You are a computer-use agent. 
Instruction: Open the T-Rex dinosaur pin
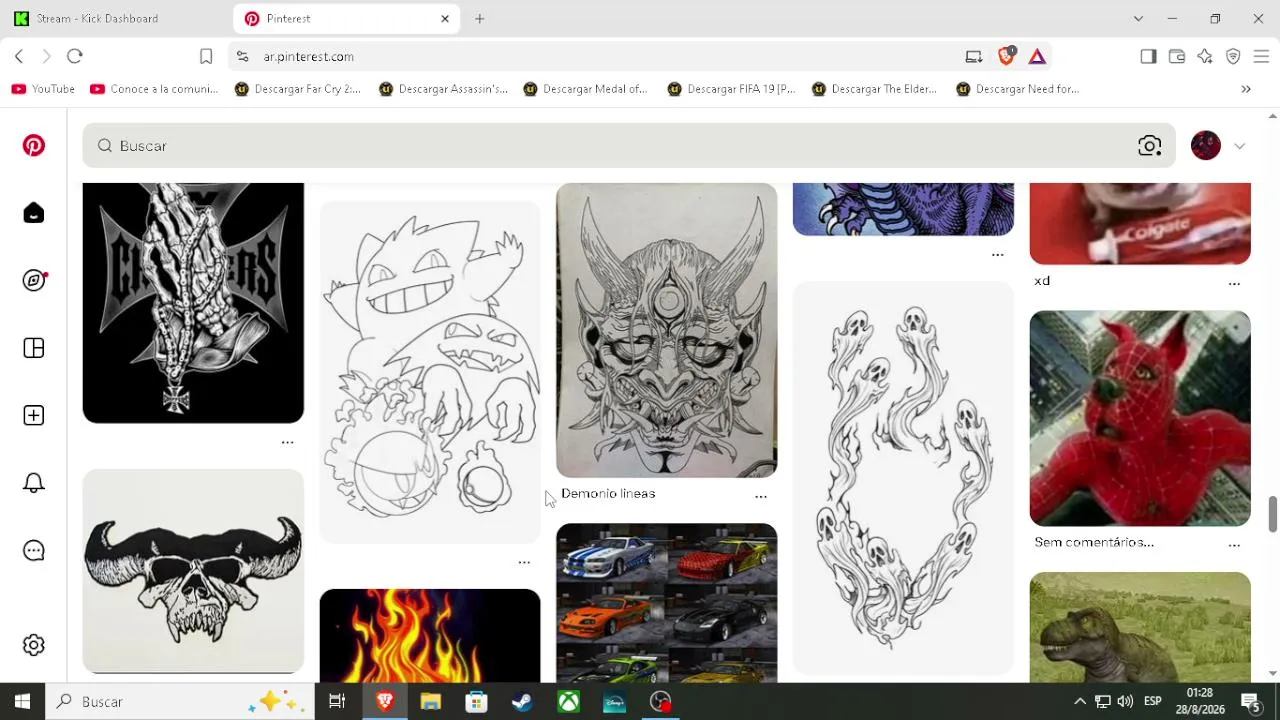point(1140,627)
